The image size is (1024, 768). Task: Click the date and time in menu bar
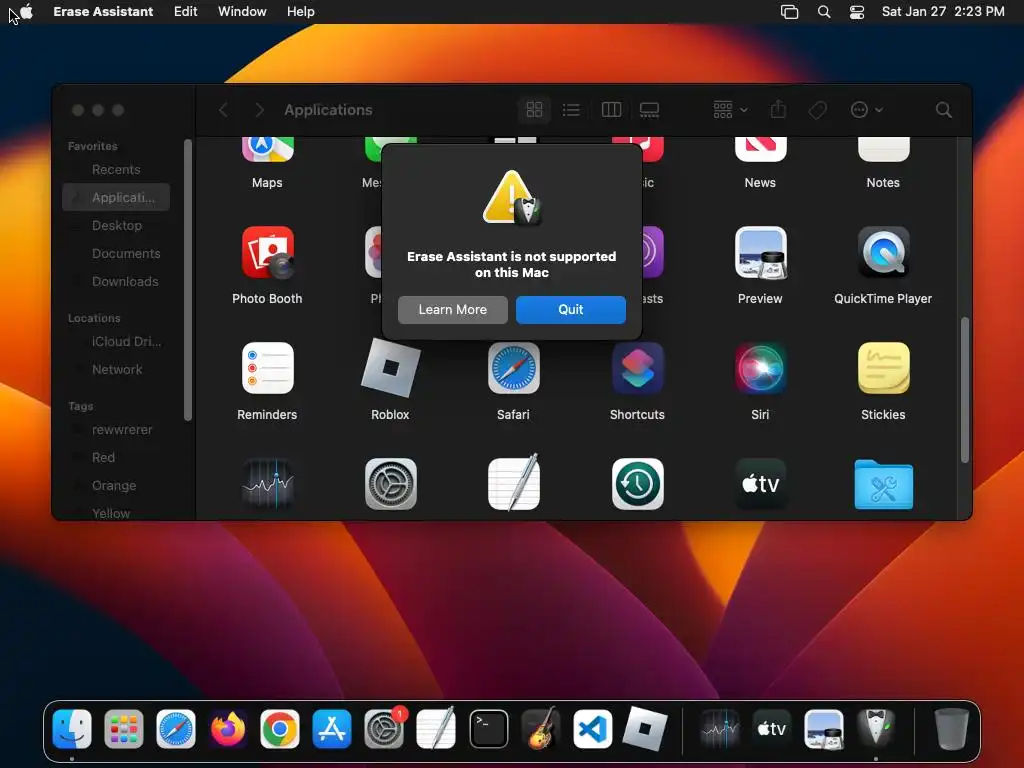pos(942,11)
